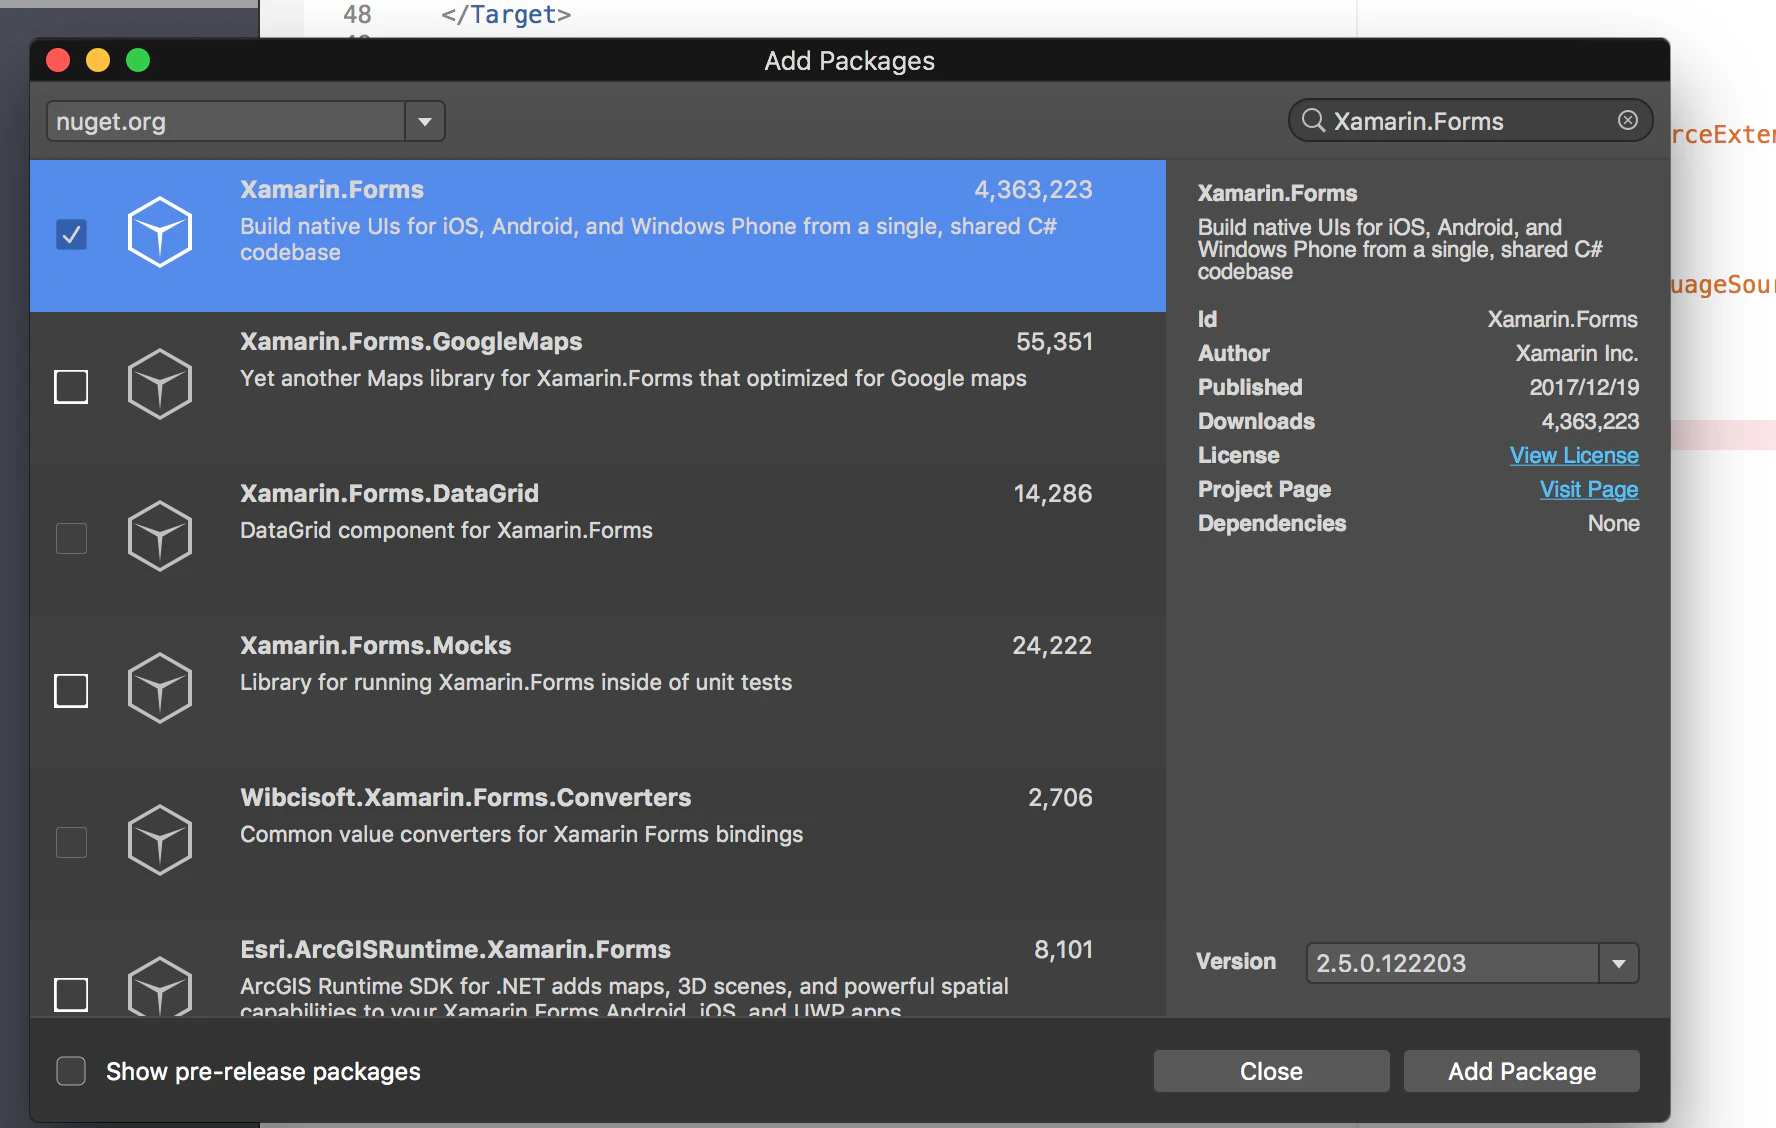Click the 24,222 download count
The width and height of the screenshot is (1776, 1128).
1052,646
